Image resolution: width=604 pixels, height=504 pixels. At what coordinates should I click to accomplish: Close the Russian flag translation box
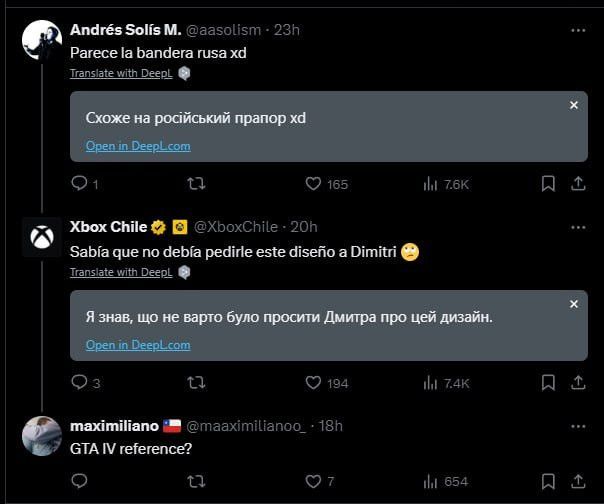click(x=573, y=105)
